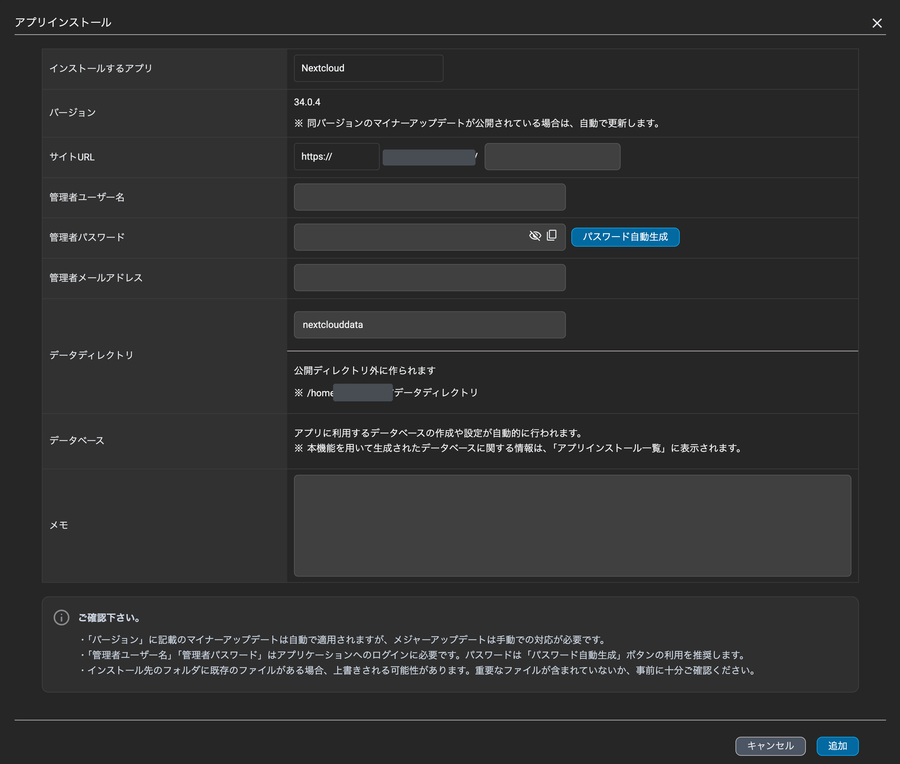Click the 追加 button
Screen dimensions: 900x764
click(837, 746)
